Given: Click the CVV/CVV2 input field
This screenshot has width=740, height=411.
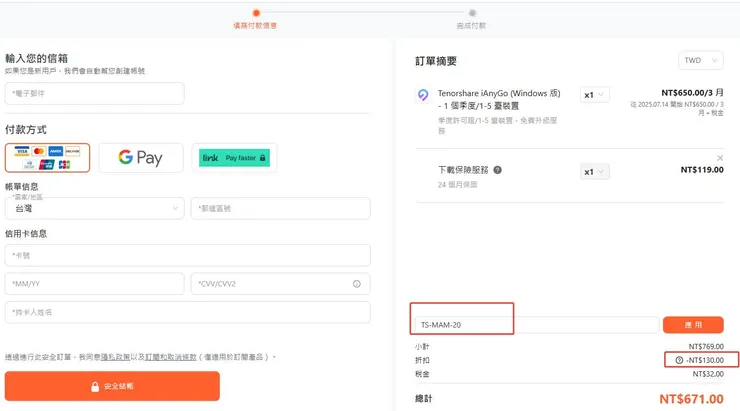Looking at the screenshot, I should pos(280,284).
